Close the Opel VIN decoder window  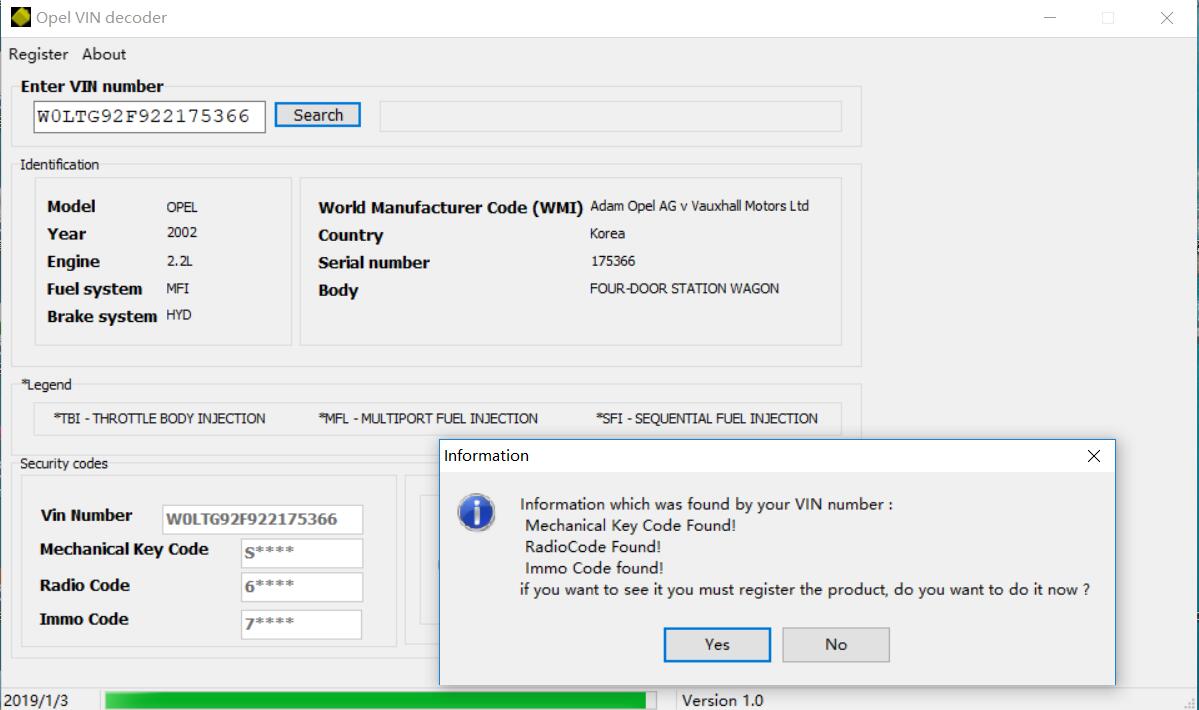click(1166, 18)
